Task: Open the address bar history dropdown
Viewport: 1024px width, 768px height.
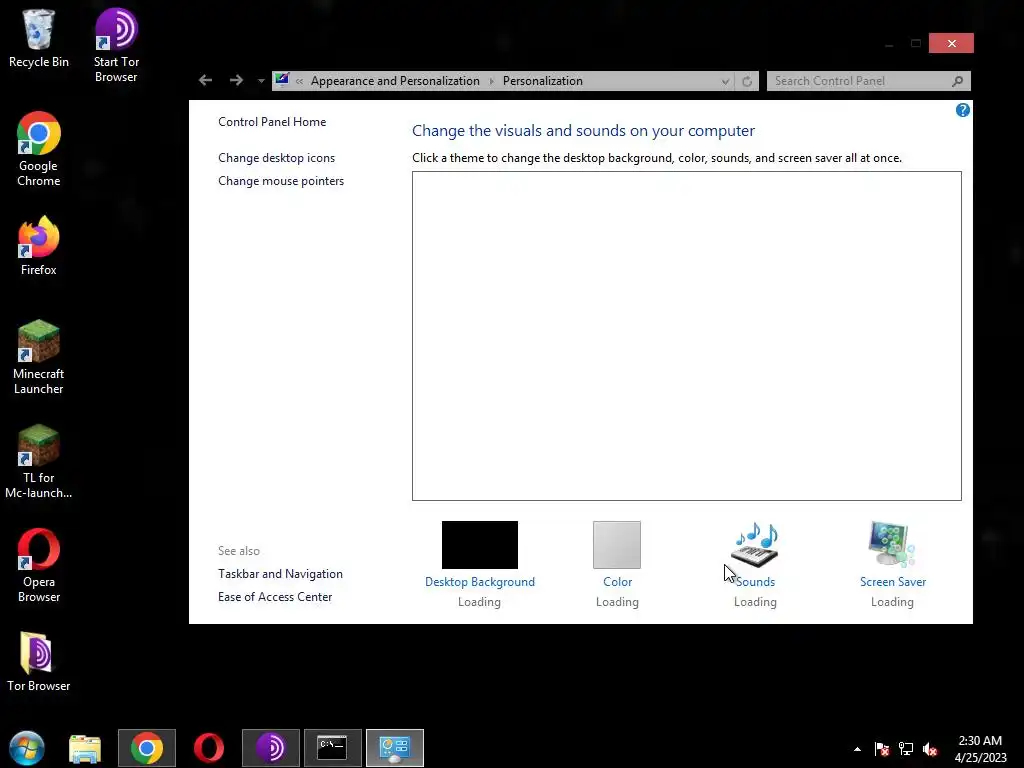Action: (726, 81)
